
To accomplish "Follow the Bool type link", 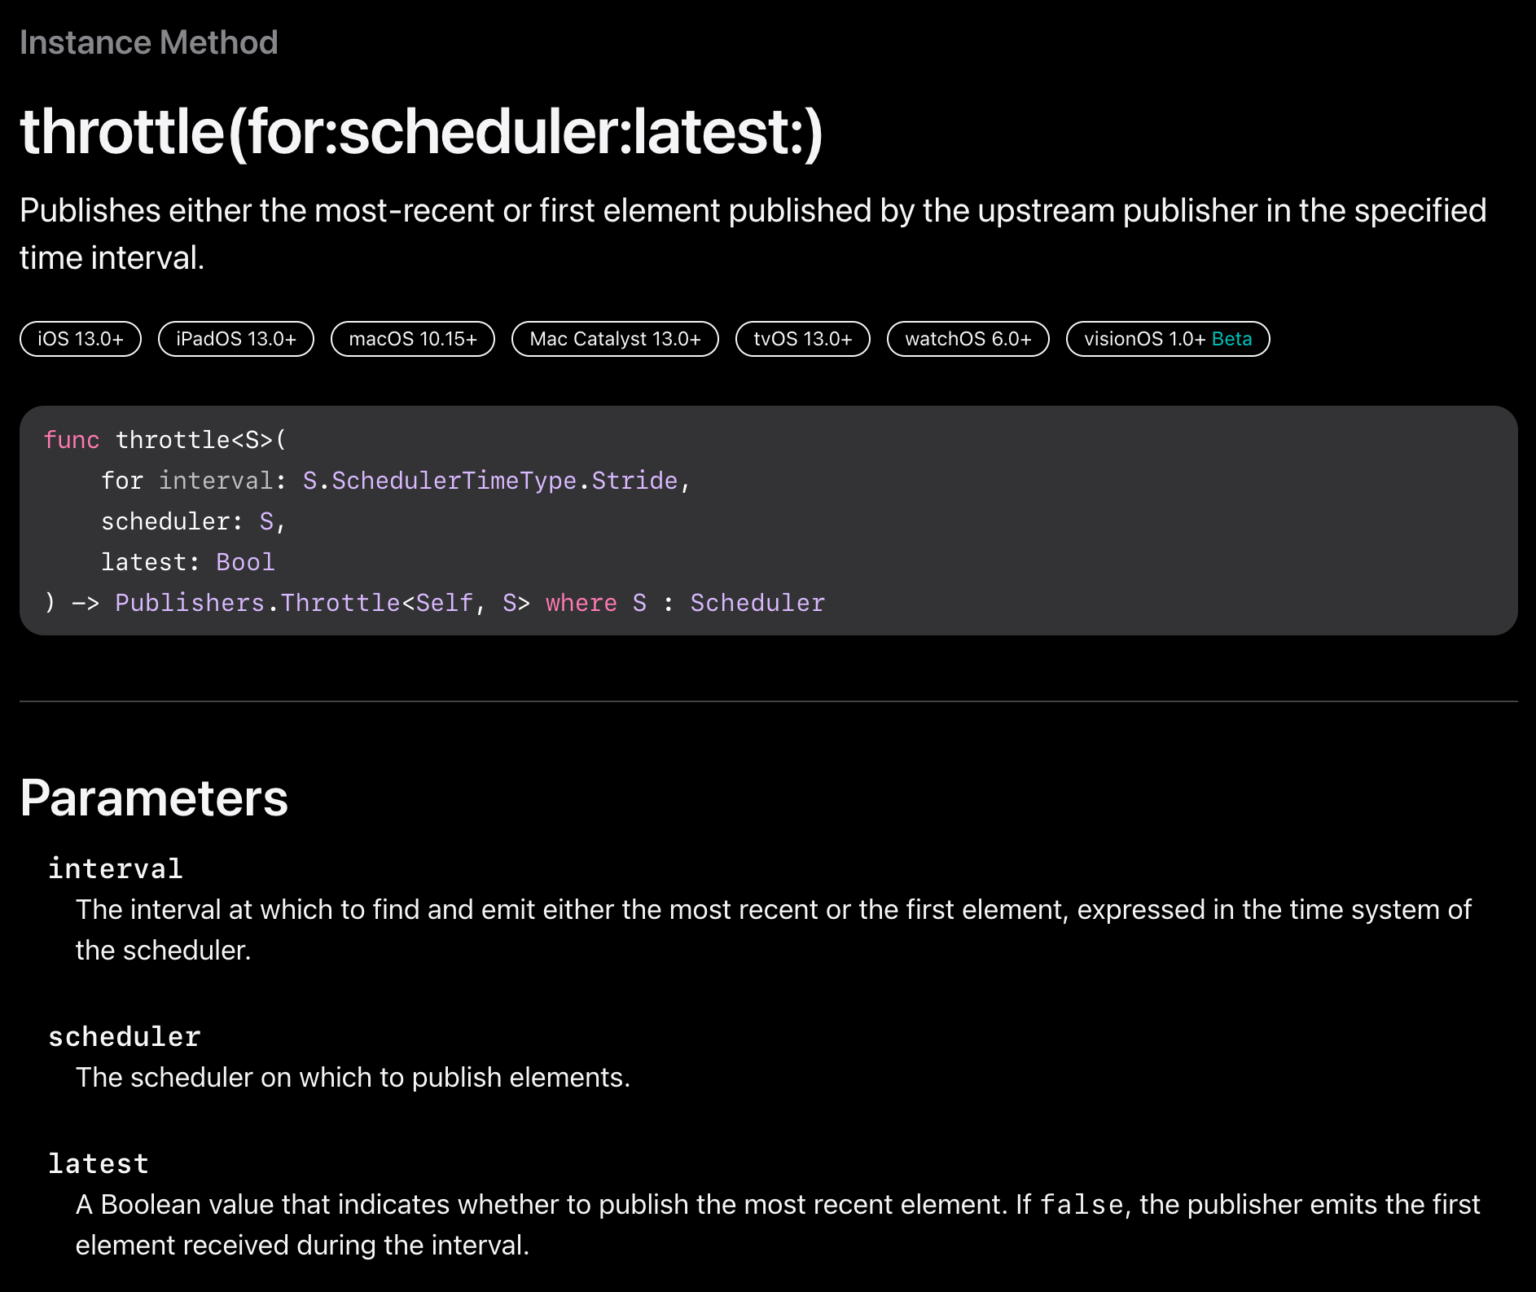I will [245, 562].
